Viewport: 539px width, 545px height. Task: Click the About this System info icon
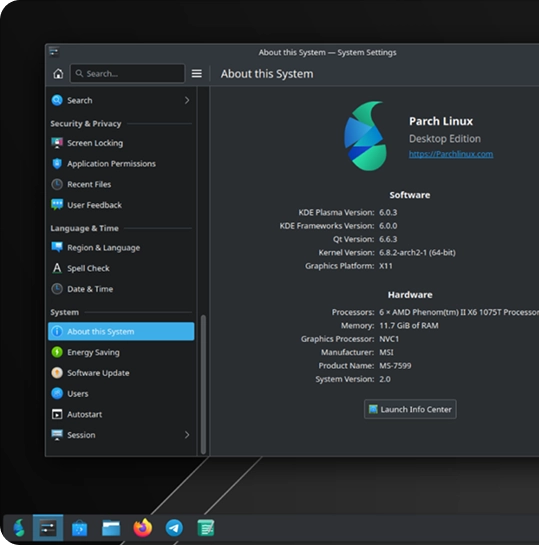coord(57,332)
